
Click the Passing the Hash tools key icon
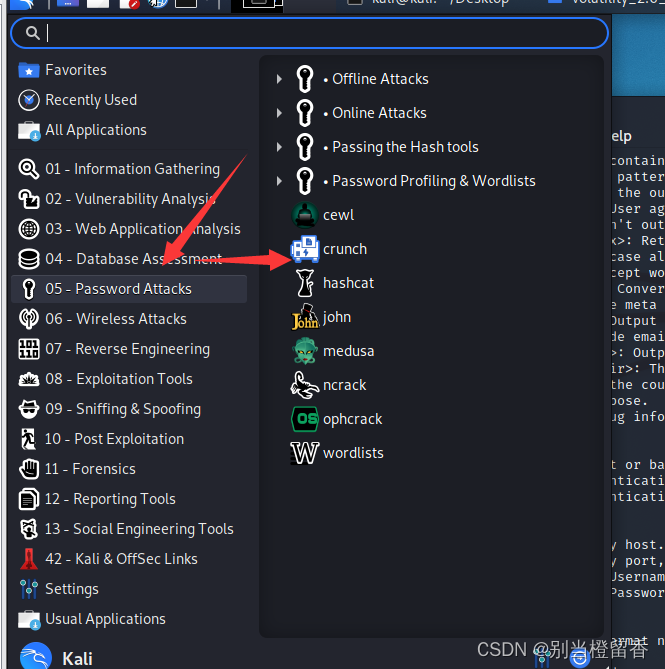tap(305, 147)
